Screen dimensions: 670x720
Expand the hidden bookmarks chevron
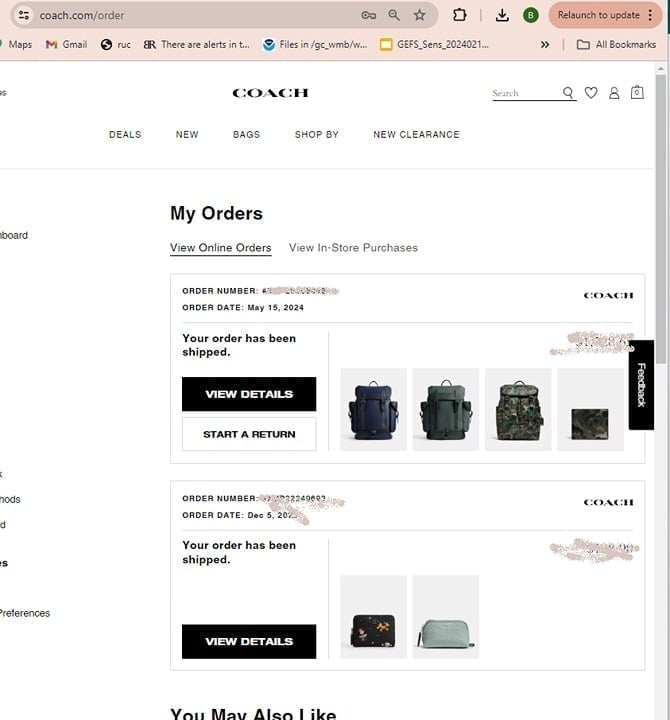(x=545, y=44)
